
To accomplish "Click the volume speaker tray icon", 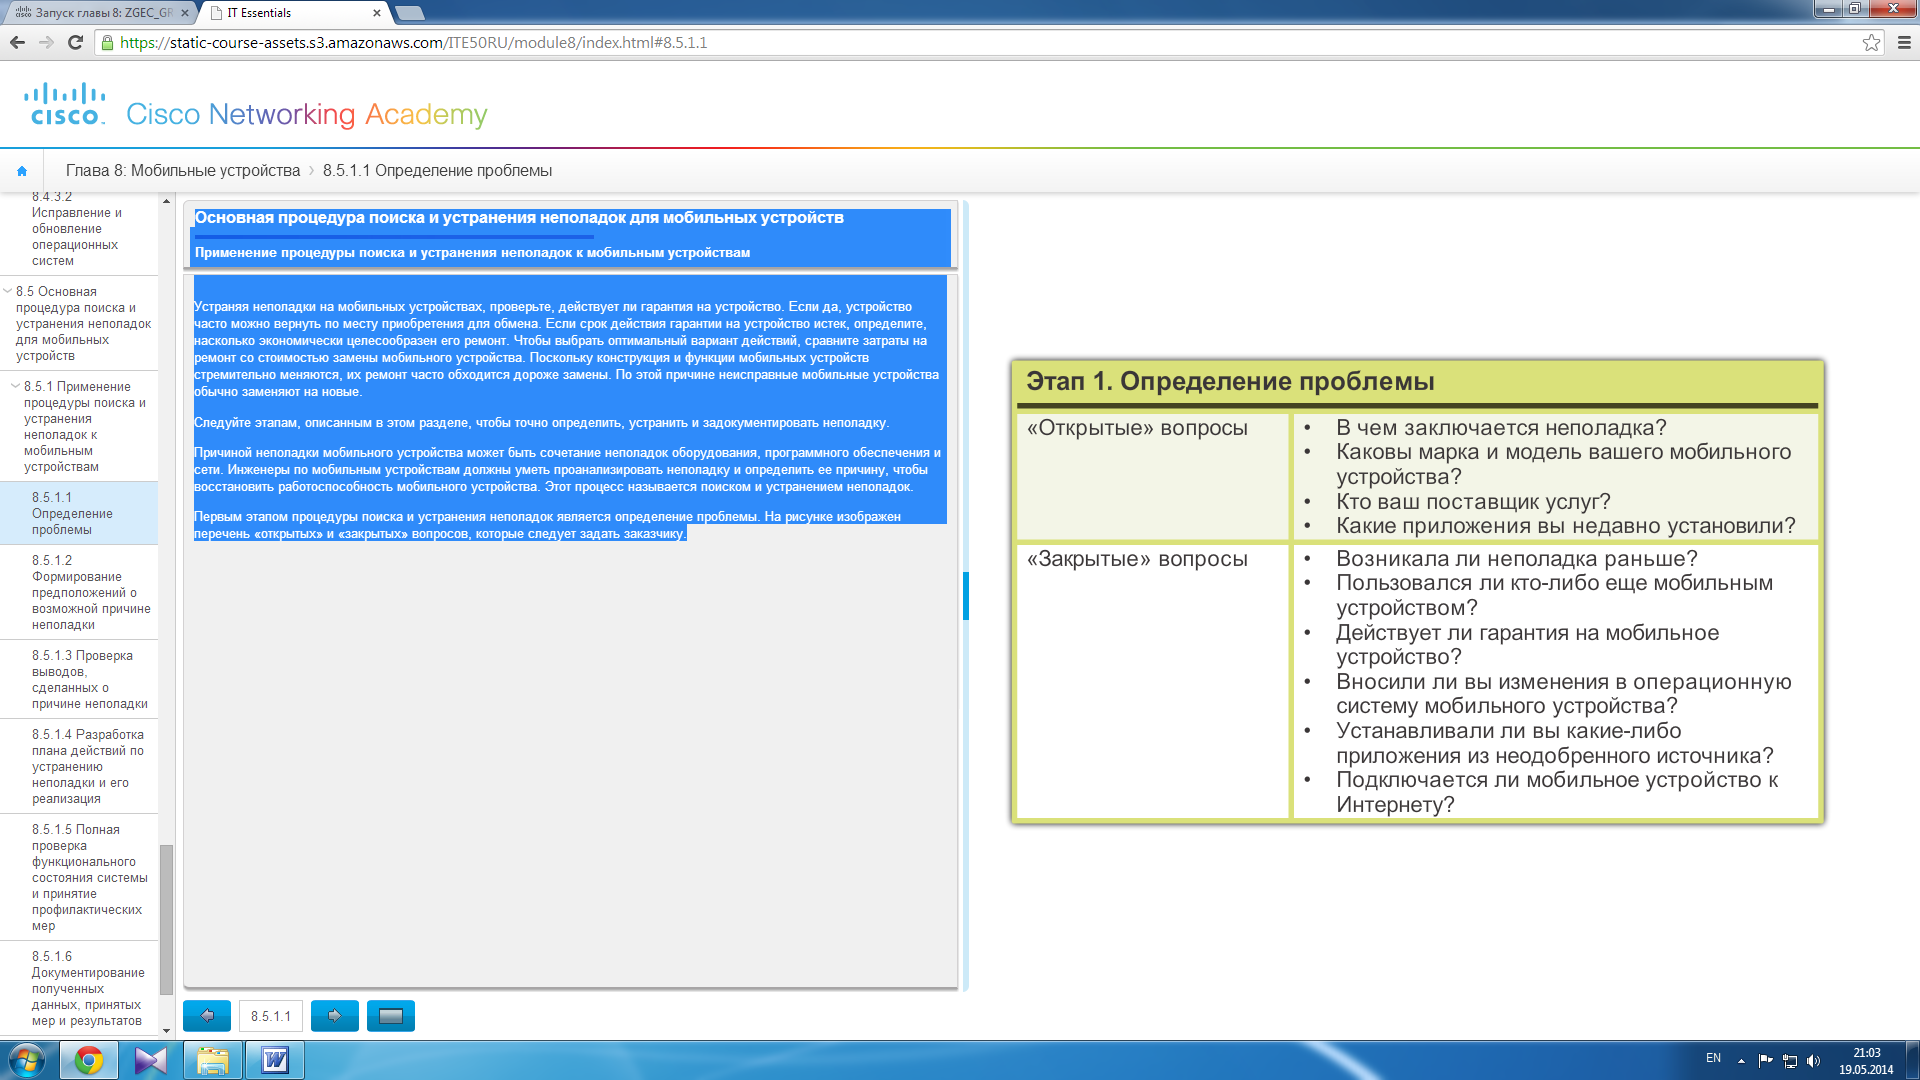I will click(x=1814, y=1061).
